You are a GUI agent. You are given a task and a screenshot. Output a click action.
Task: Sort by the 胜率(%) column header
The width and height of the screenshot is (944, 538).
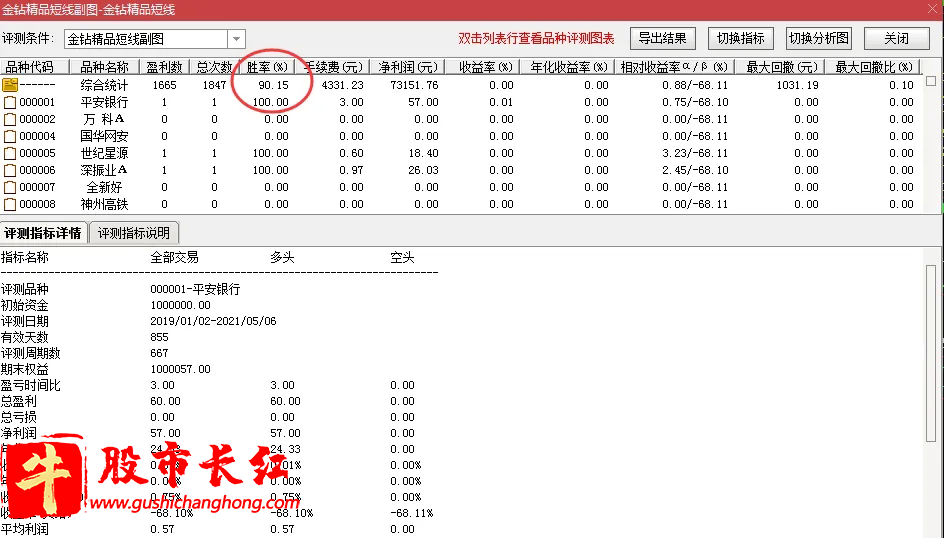(x=267, y=67)
